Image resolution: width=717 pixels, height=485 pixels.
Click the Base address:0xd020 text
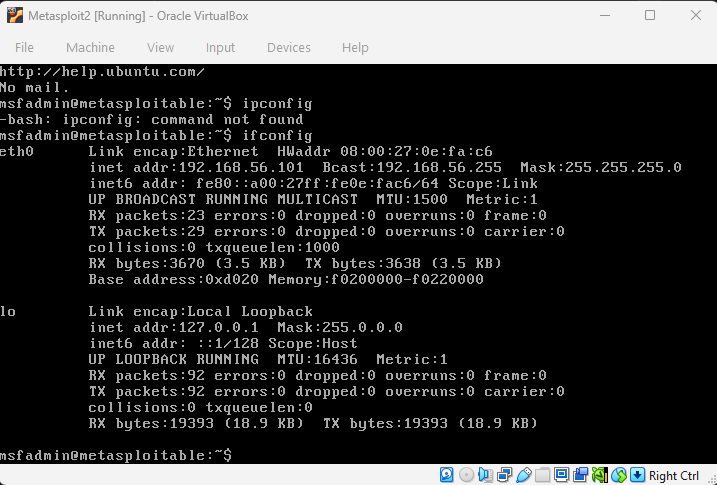pos(174,279)
